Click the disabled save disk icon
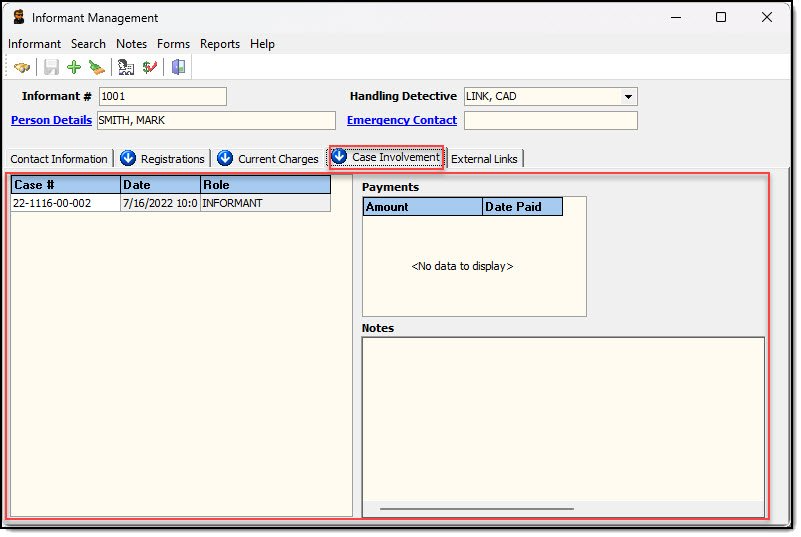801x537 pixels. tap(51, 67)
